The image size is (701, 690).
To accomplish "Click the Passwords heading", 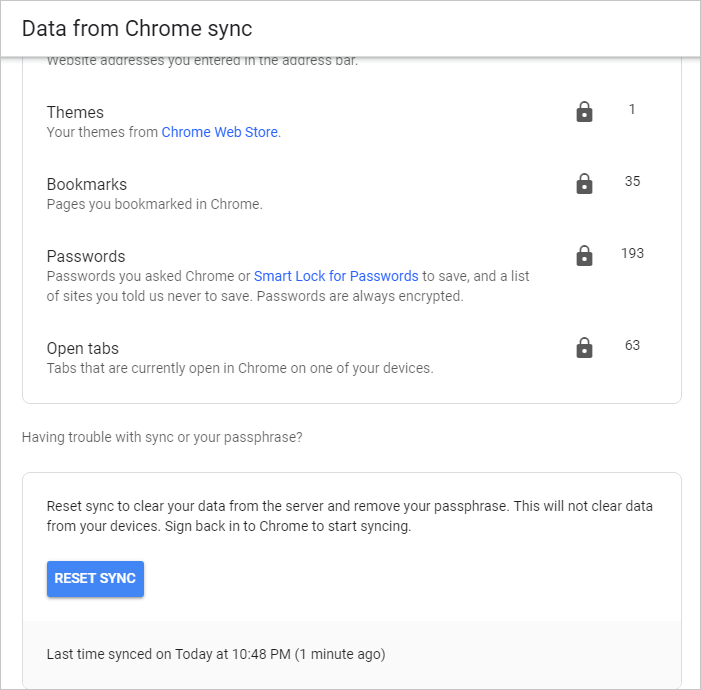I will tap(86, 256).
